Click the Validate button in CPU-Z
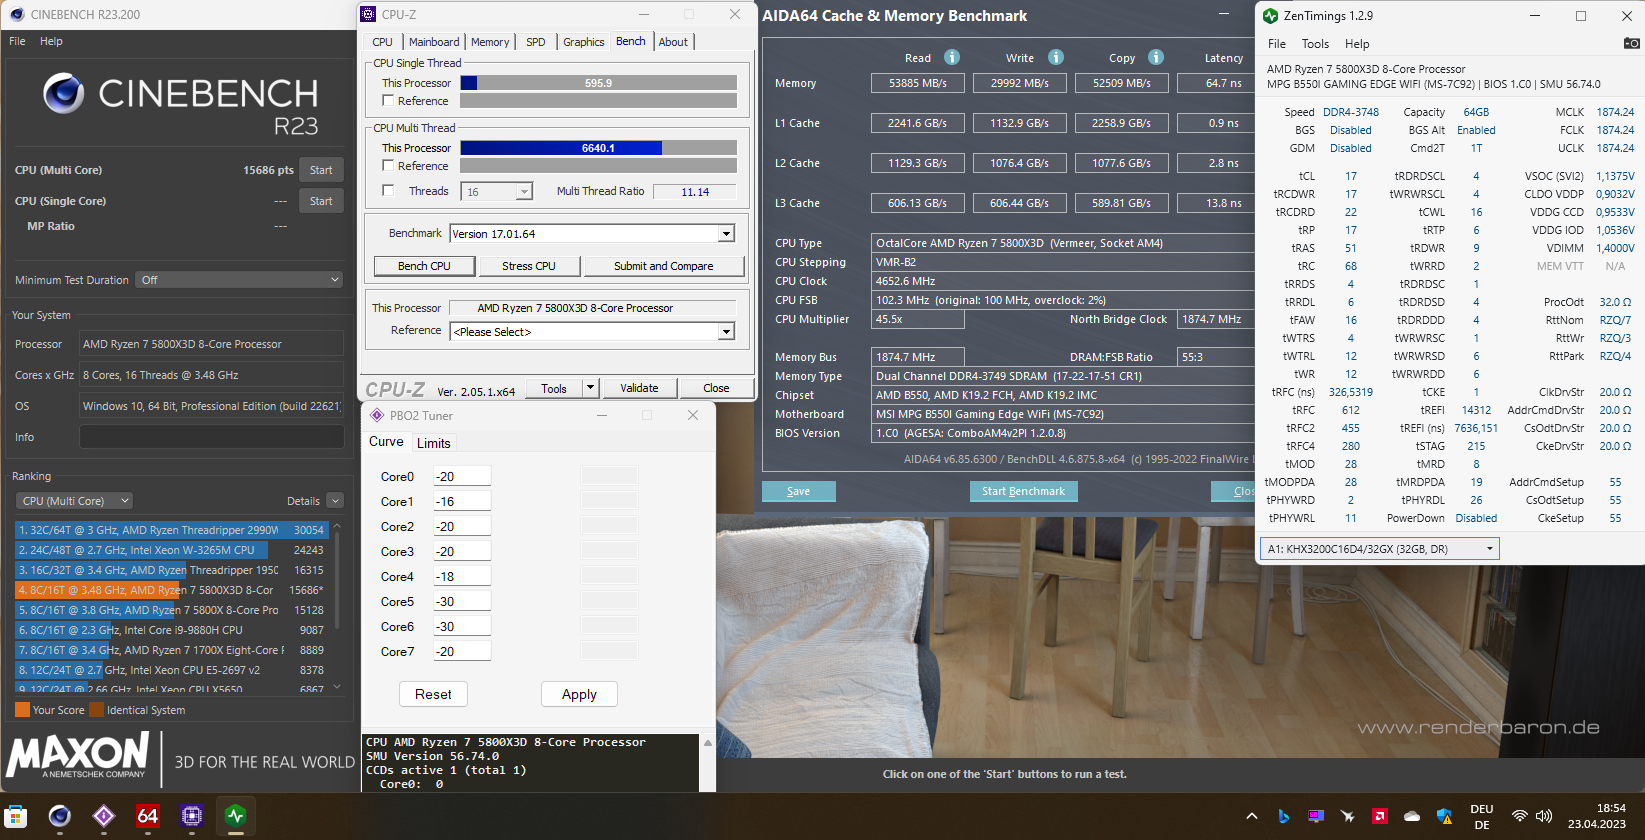Viewport: 1645px width, 840px height. tap(639, 388)
